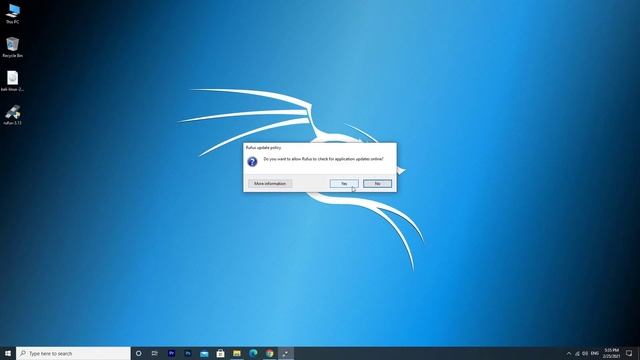
Task: Open the Windows Start menu
Action: point(8,353)
